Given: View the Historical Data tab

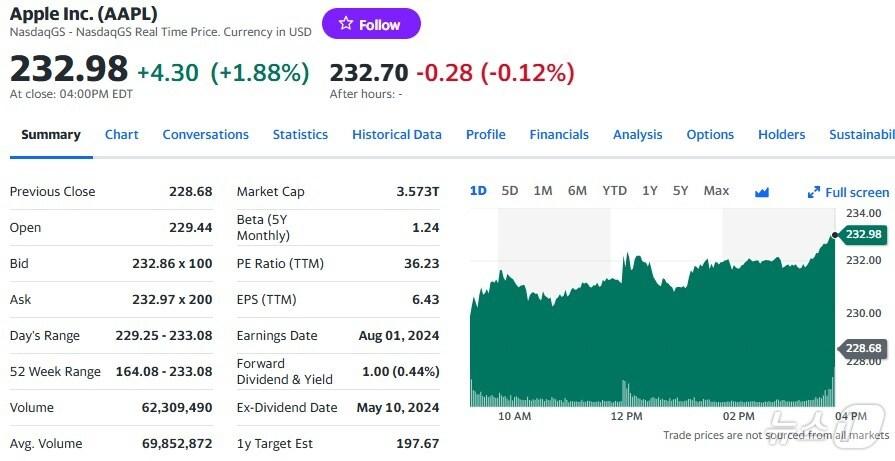Looking at the screenshot, I should tap(396, 134).
